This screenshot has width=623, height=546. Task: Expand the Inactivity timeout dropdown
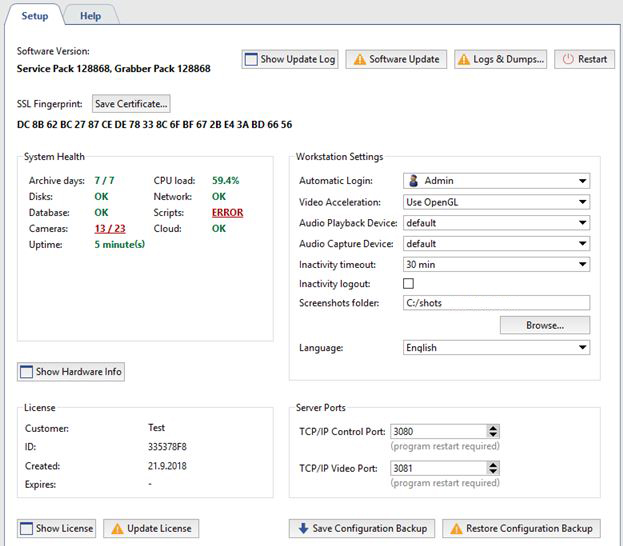[x=496, y=264]
